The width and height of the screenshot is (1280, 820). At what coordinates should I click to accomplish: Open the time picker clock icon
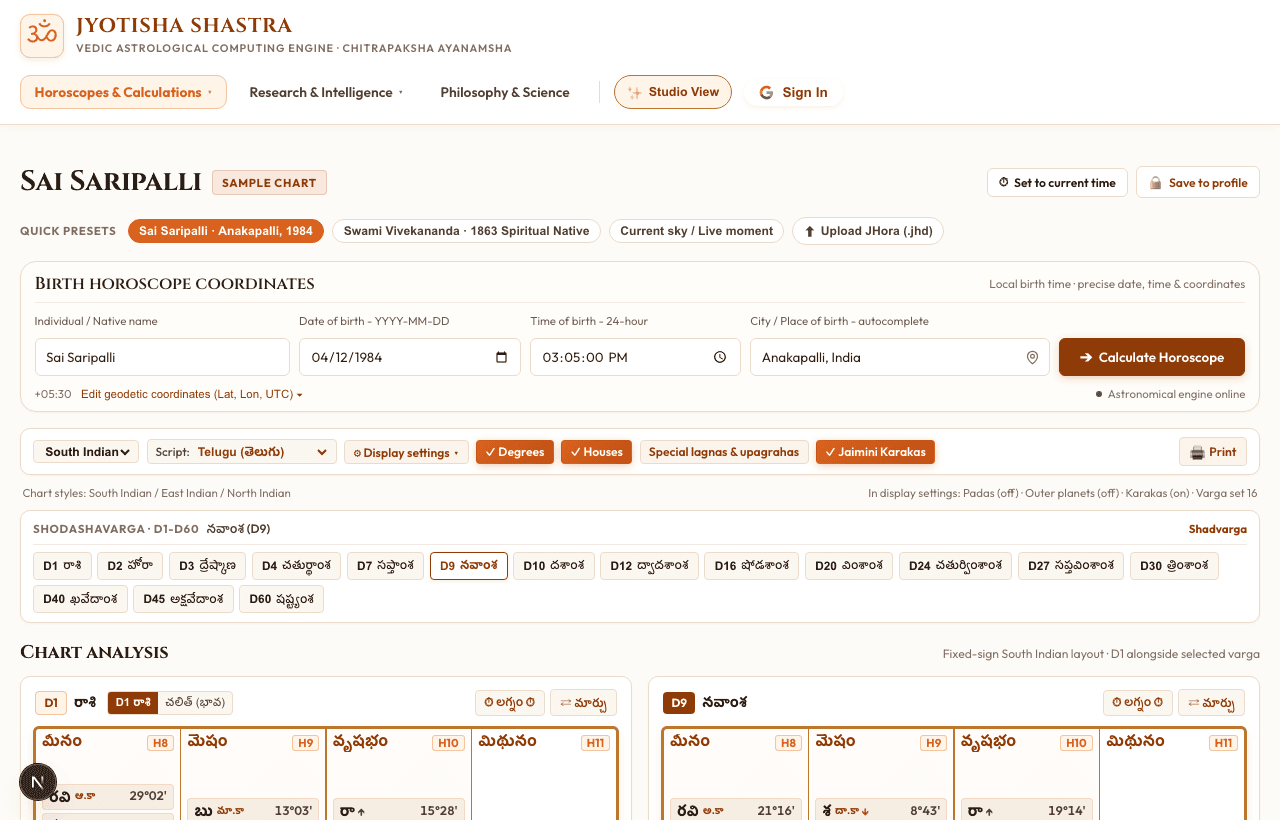[720, 357]
